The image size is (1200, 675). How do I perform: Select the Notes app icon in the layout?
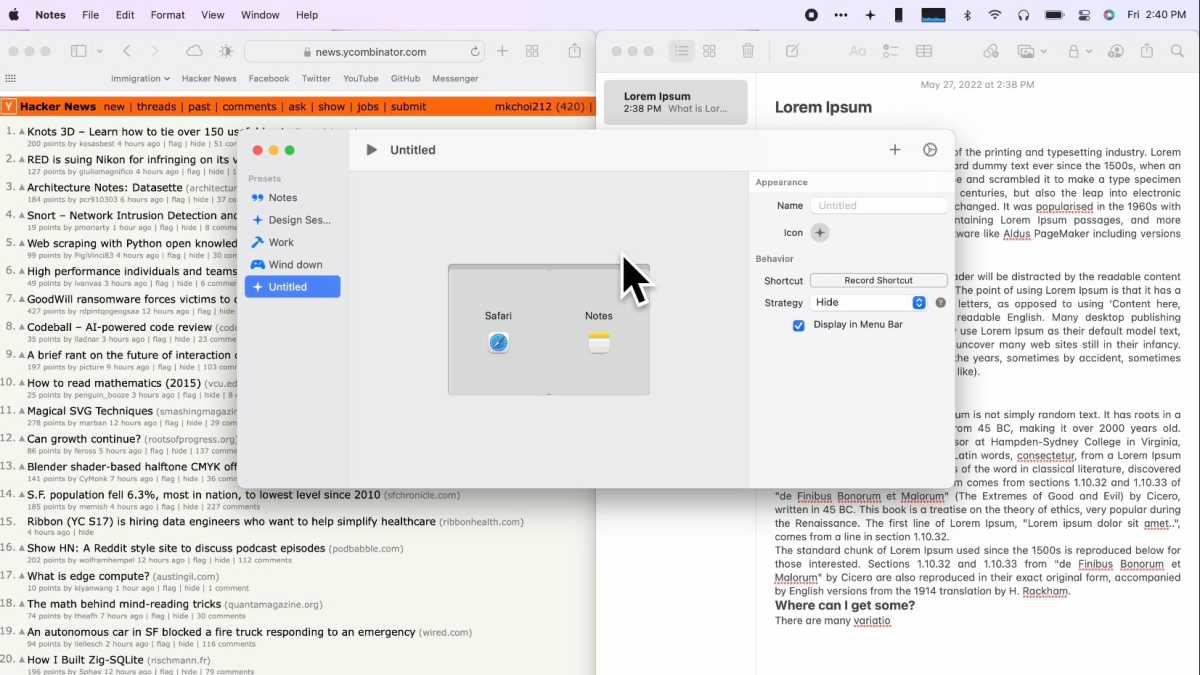coord(599,343)
